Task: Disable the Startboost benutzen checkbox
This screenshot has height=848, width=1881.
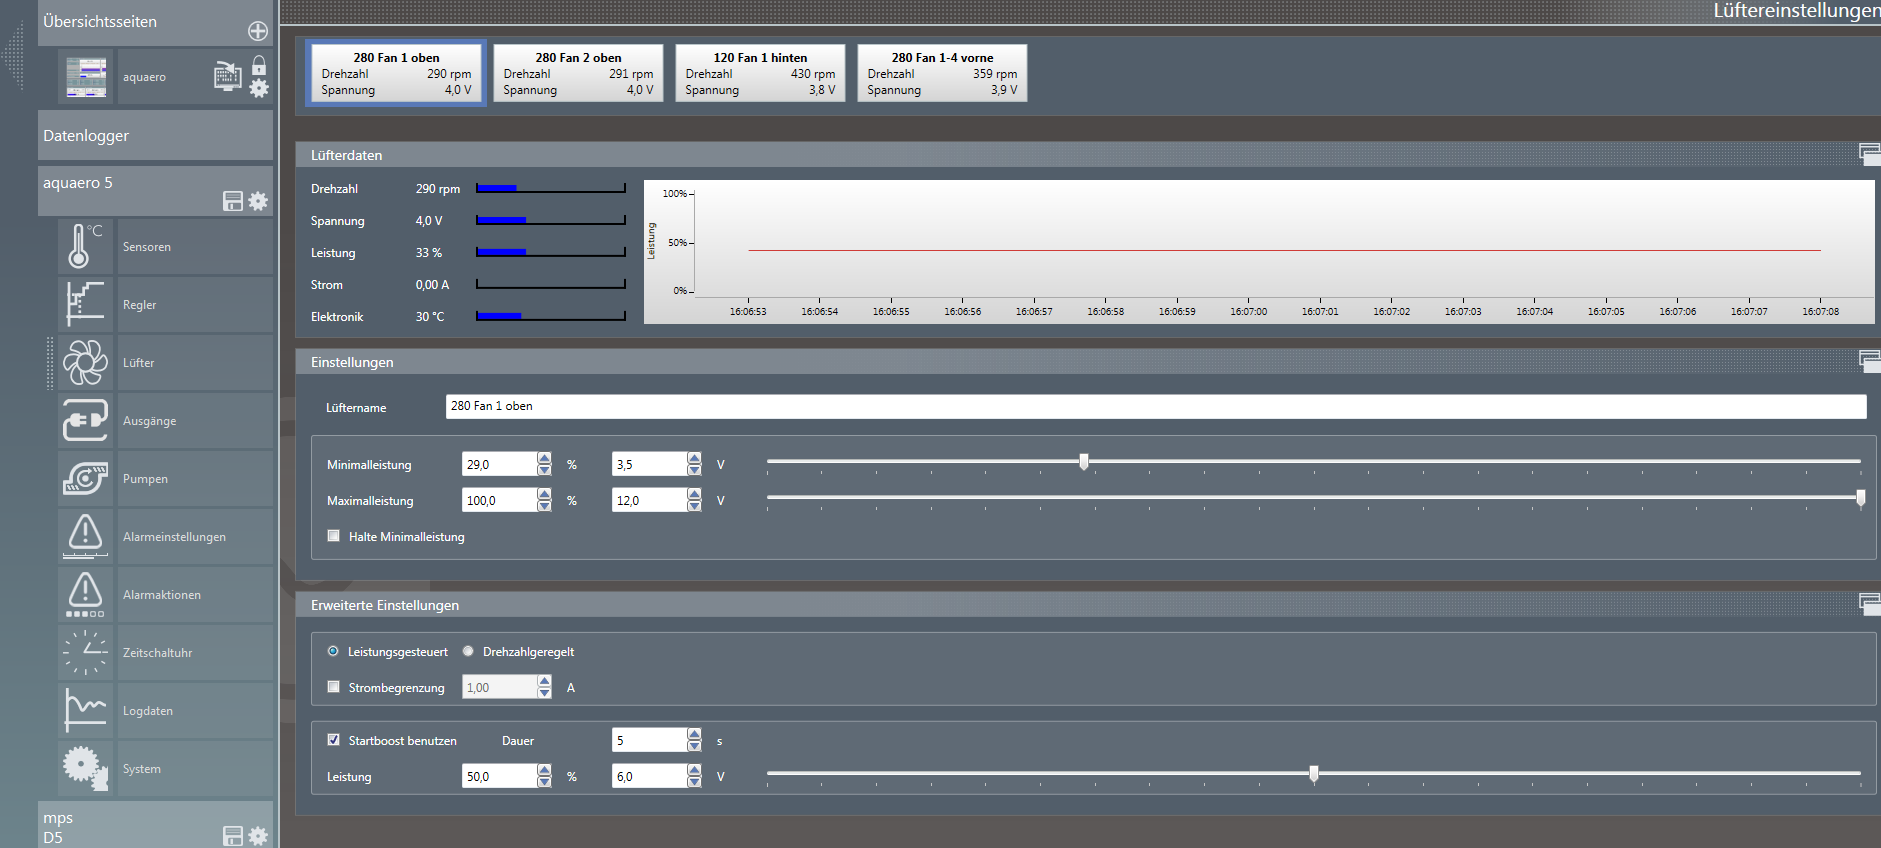Action: click(x=334, y=740)
